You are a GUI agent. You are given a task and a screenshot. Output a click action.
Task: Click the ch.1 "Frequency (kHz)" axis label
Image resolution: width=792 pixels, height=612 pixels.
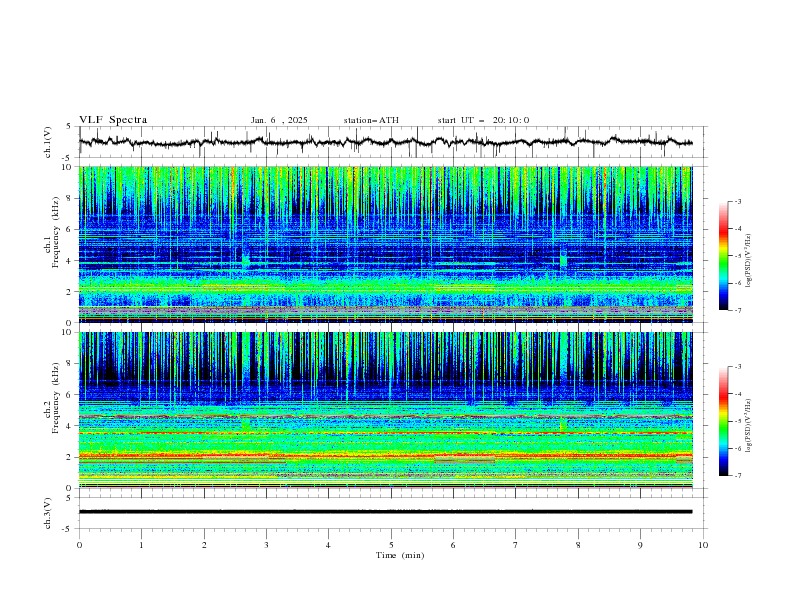(x=56, y=230)
